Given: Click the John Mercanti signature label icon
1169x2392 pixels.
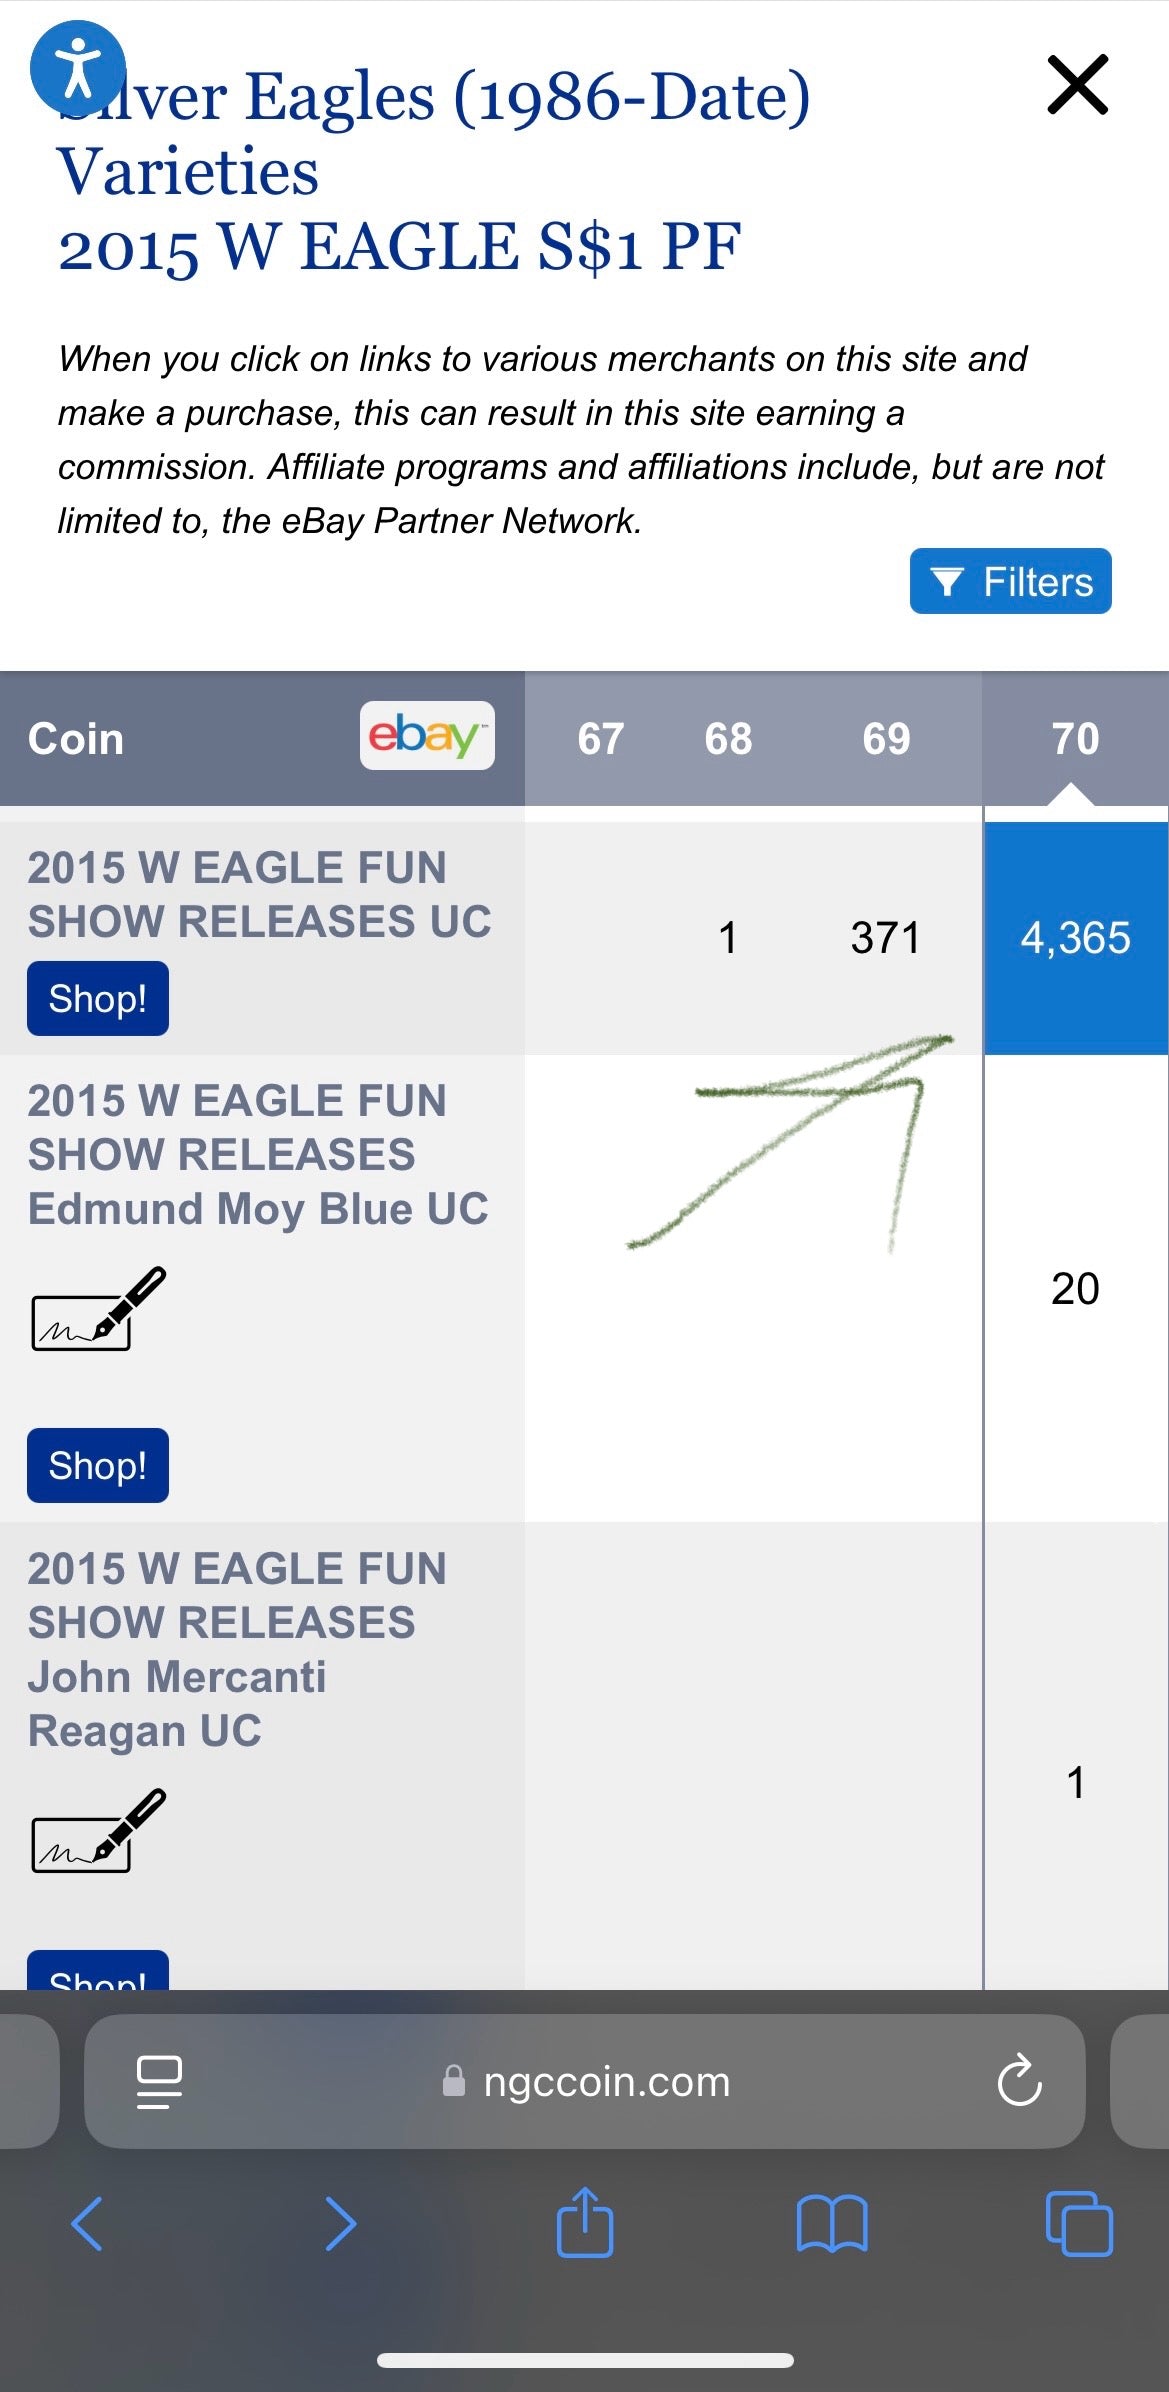Looking at the screenshot, I should (x=98, y=1831).
